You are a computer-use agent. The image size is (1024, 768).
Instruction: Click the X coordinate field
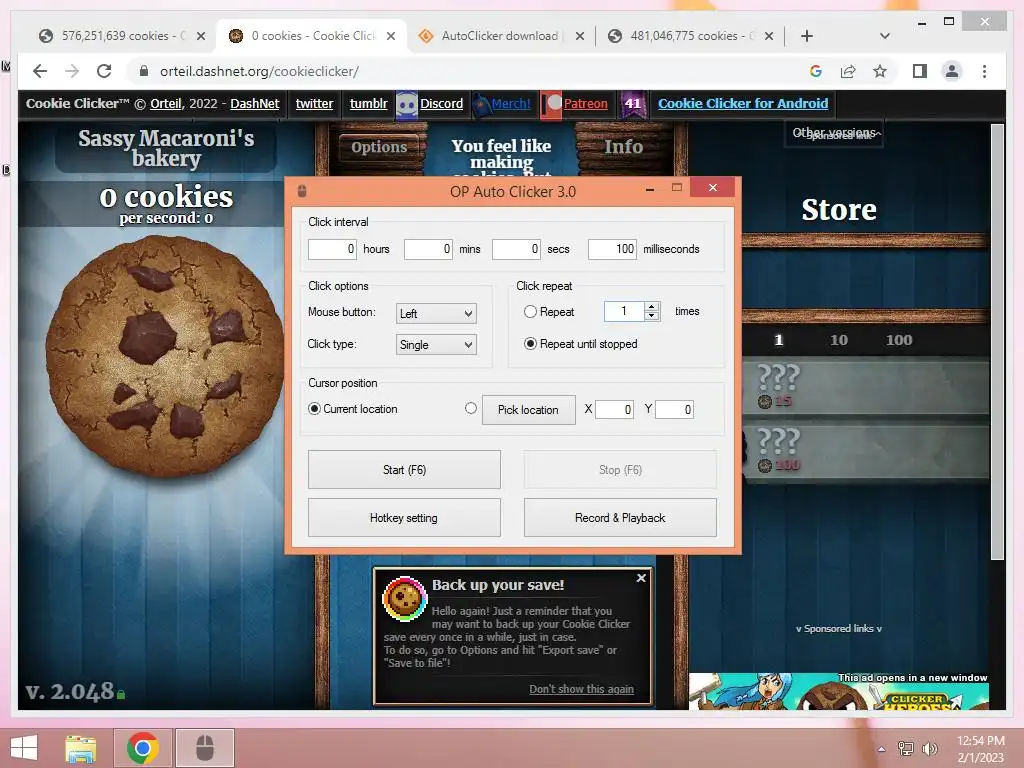[614, 409]
